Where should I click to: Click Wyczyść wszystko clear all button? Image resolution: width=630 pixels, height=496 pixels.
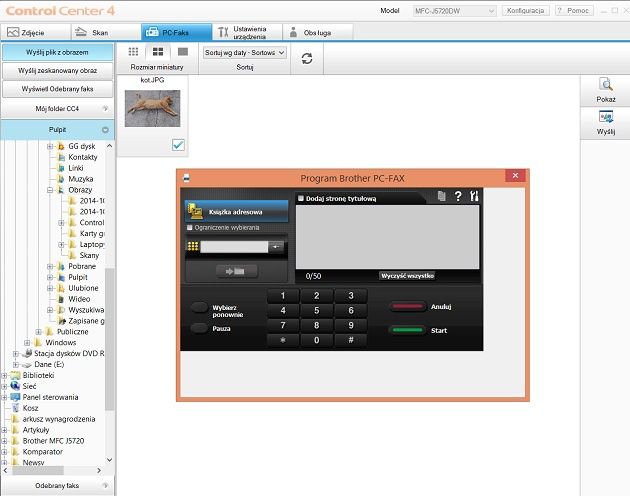click(407, 276)
